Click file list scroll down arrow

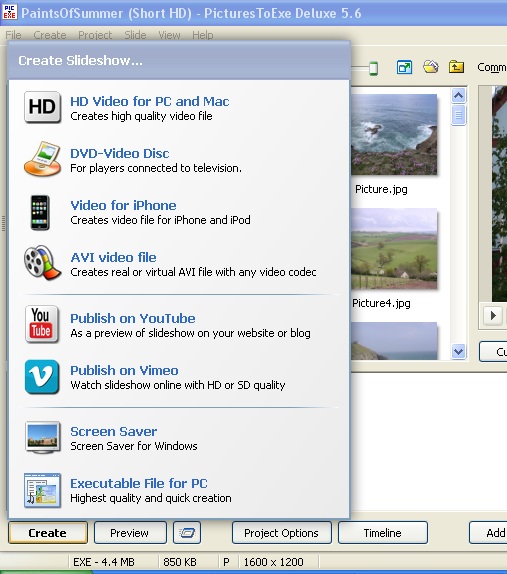[x=458, y=352]
